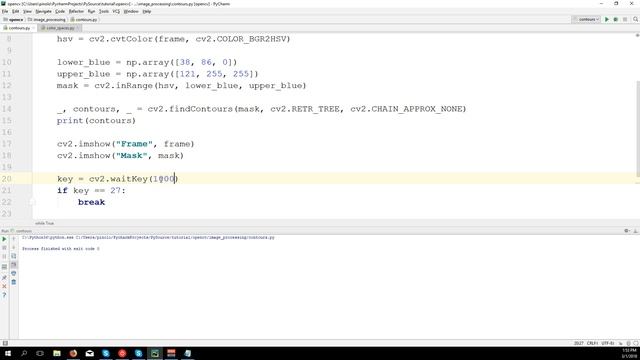Open the View menu
The height and width of the screenshot is (360, 640).
point(27,11)
